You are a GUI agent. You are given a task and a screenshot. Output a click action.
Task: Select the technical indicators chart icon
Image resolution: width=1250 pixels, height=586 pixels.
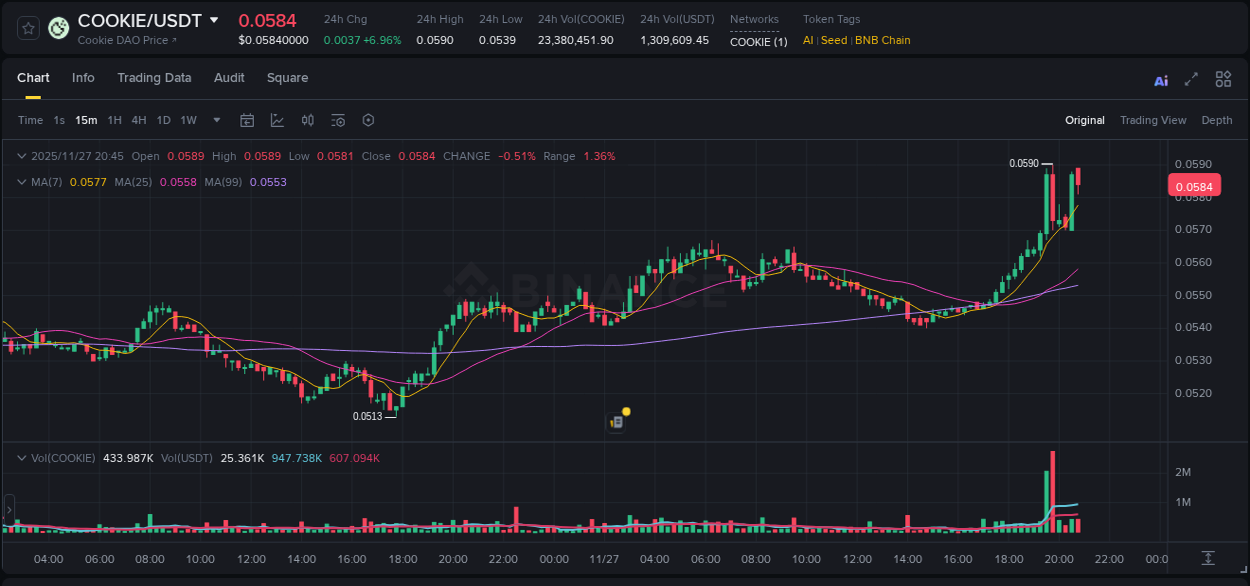(276, 120)
